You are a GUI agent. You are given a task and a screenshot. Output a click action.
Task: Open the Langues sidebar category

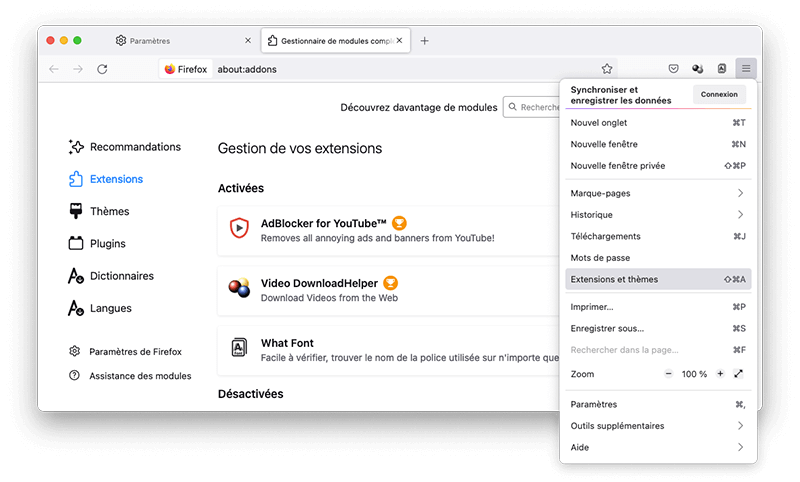point(100,308)
